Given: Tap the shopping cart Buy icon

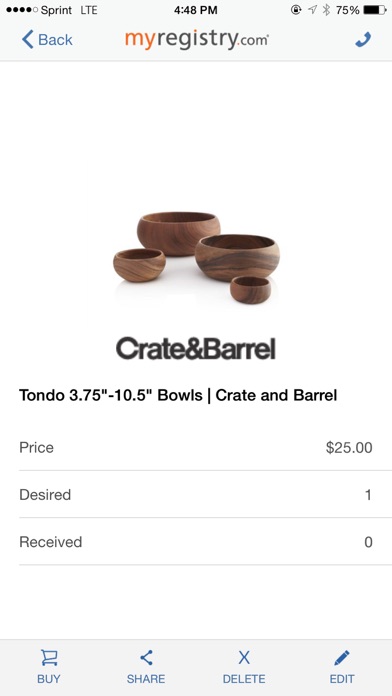Looking at the screenshot, I should [49, 657].
